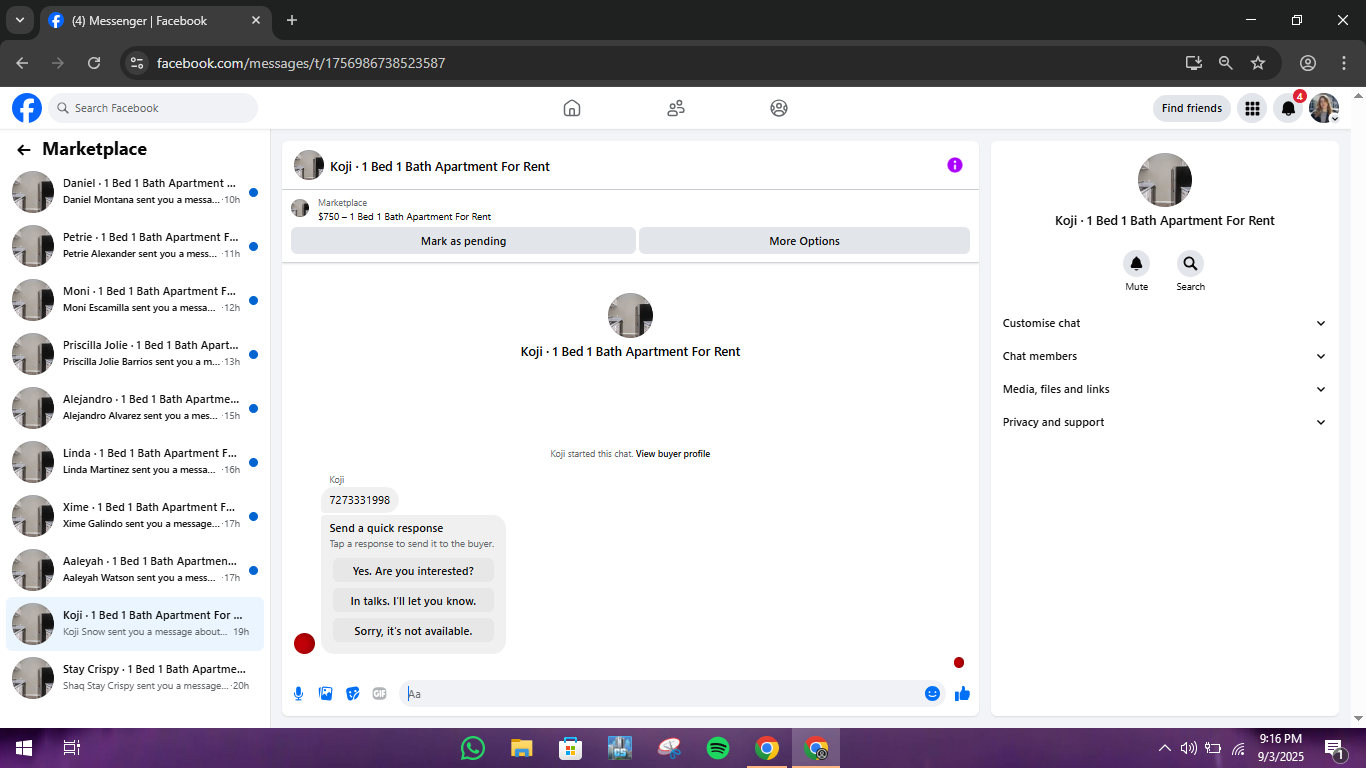
Task: Open the Facebook home logo
Action: pos(27,108)
